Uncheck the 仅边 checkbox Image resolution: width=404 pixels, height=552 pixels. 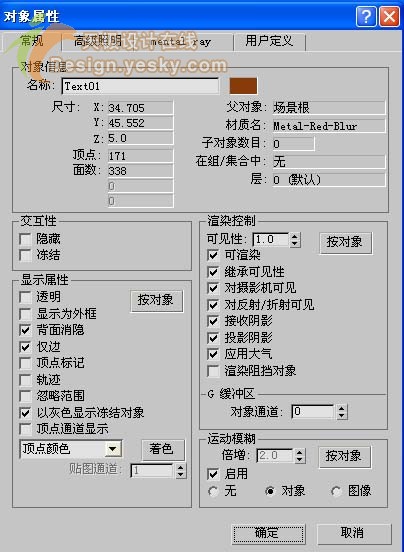coord(26,347)
